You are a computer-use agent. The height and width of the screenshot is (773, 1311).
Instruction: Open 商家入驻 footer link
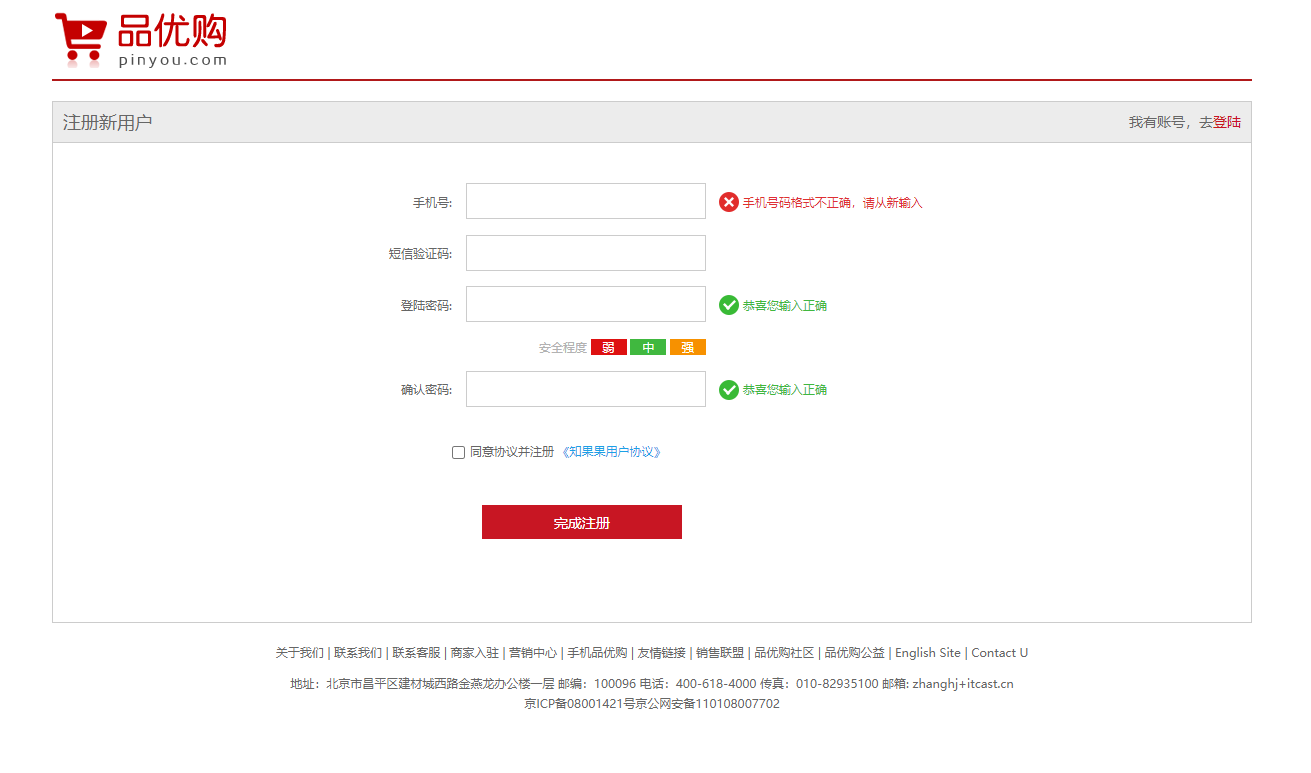[475, 653]
